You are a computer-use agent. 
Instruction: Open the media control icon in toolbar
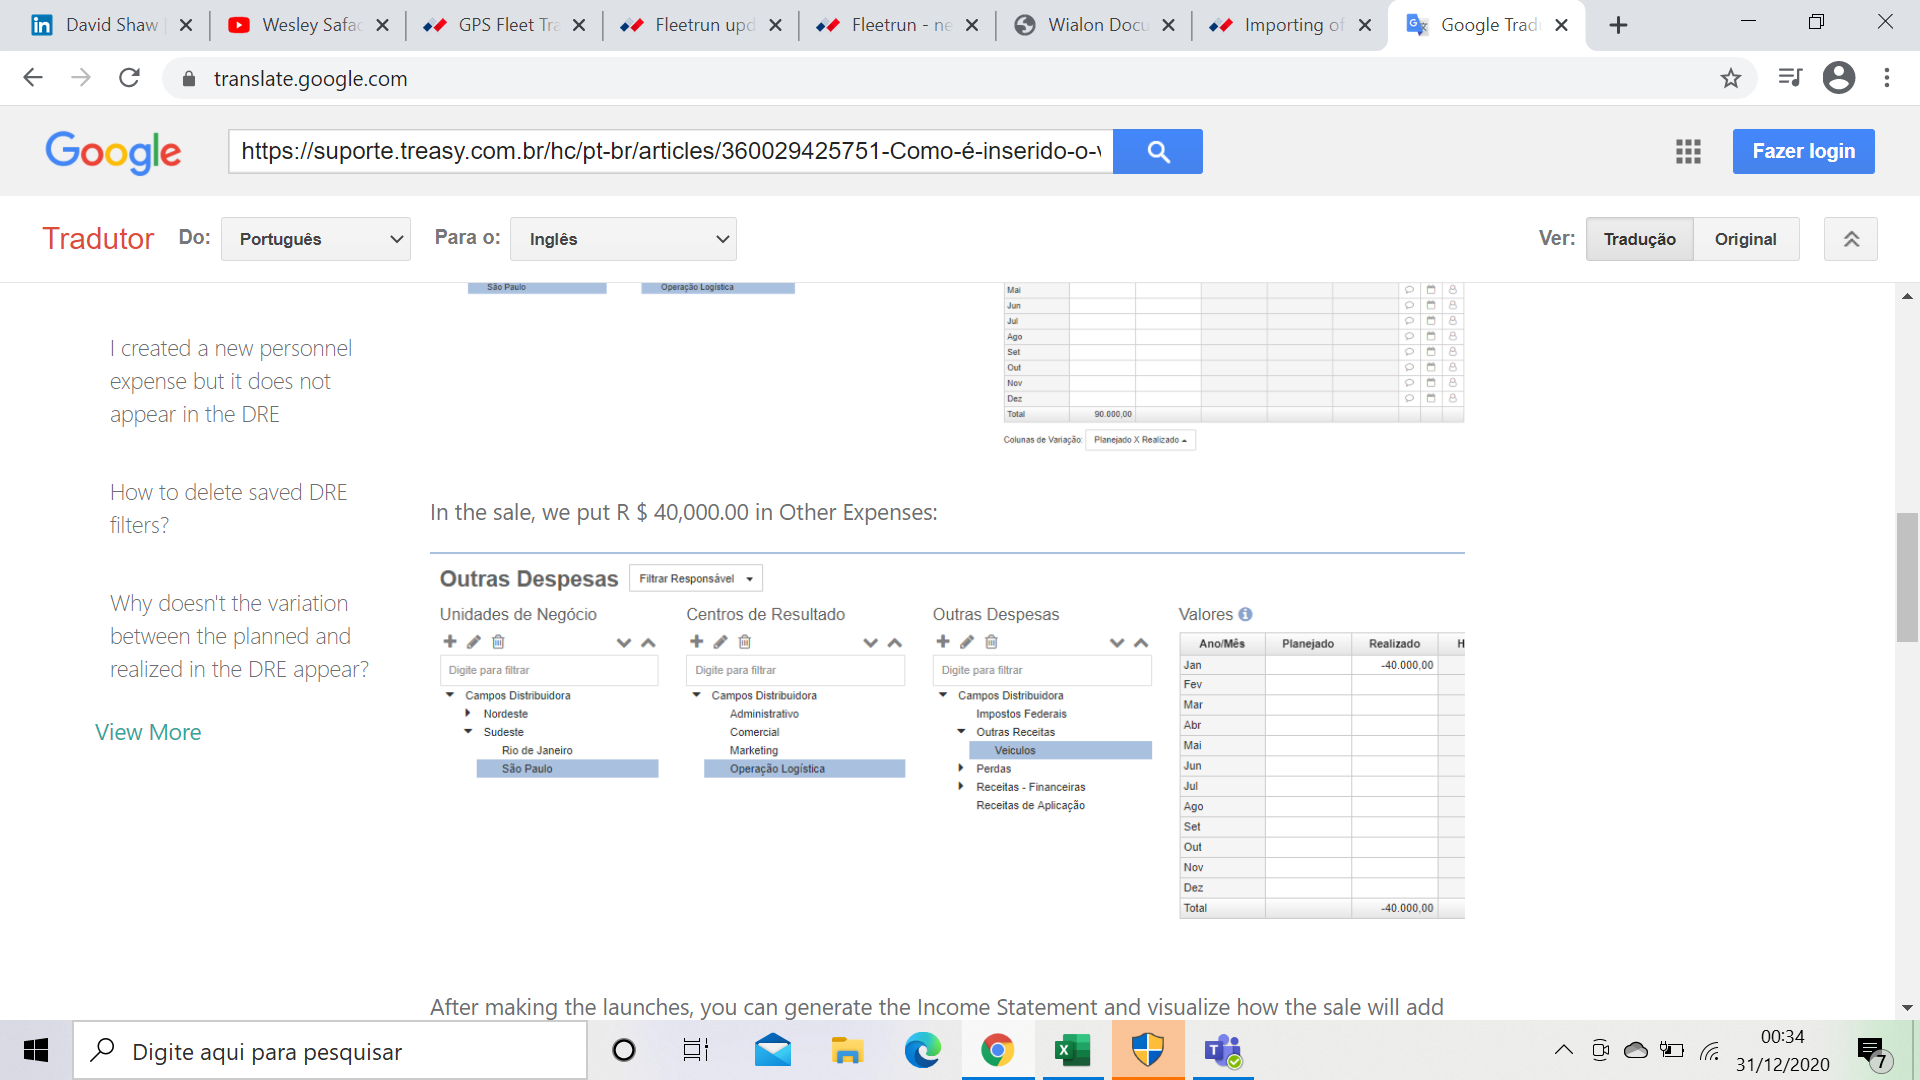click(1789, 78)
